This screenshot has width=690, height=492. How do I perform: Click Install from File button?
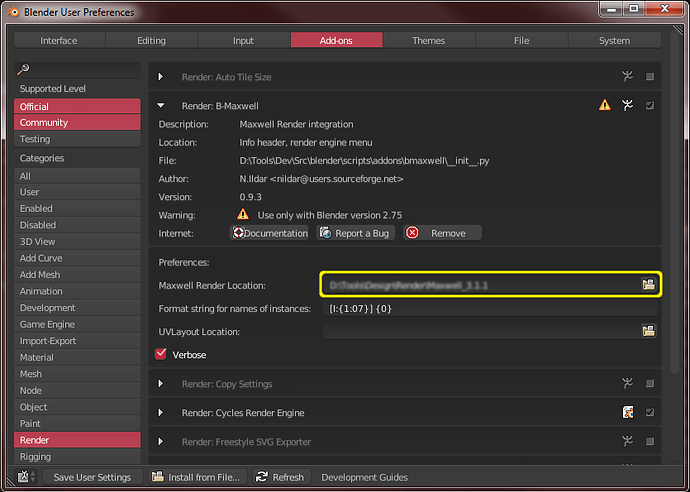[x=196, y=477]
